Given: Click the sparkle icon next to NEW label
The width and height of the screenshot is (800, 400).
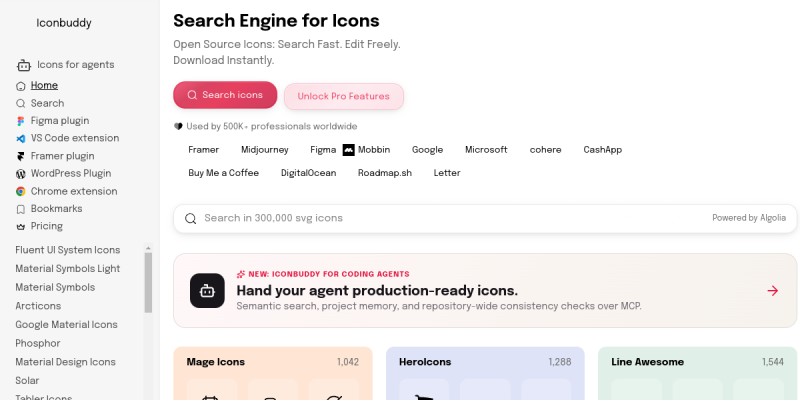Looking at the screenshot, I should [x=241, y=274].
